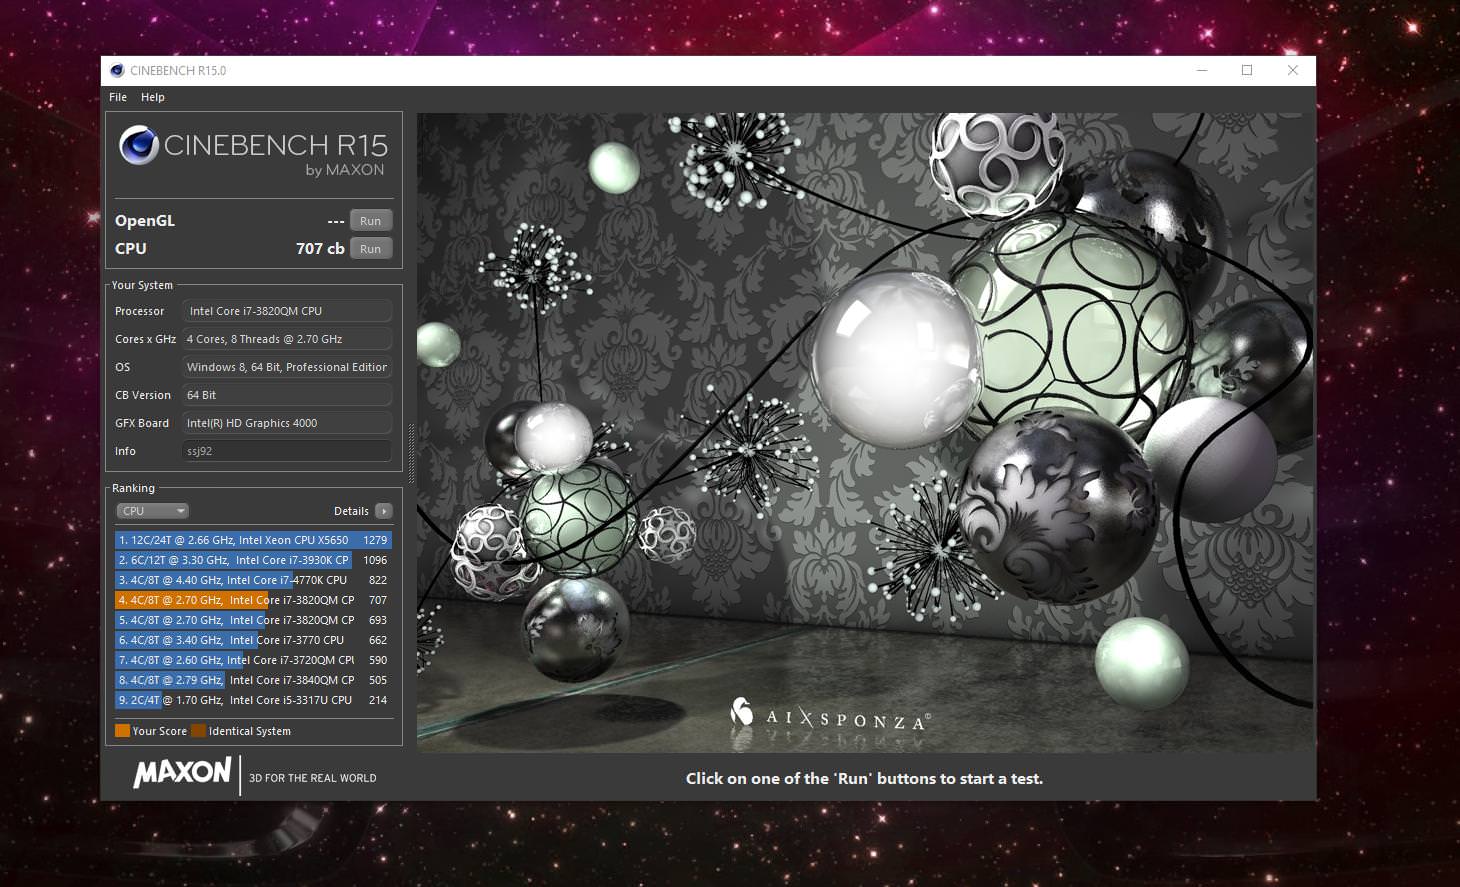Click the CB Version 64 Bit field
Image resolution: width=1460 pixels, height=887 pixels.
tap(287, 395)
